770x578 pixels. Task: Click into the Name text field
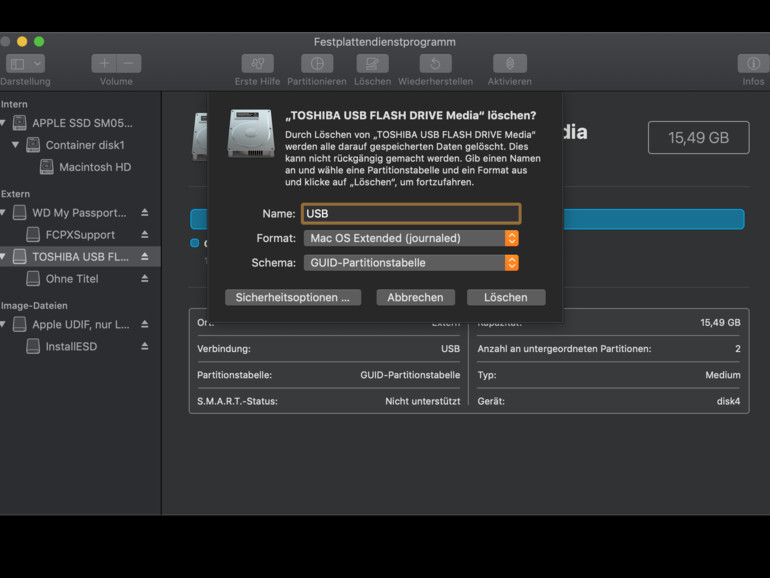coord(411,213)
